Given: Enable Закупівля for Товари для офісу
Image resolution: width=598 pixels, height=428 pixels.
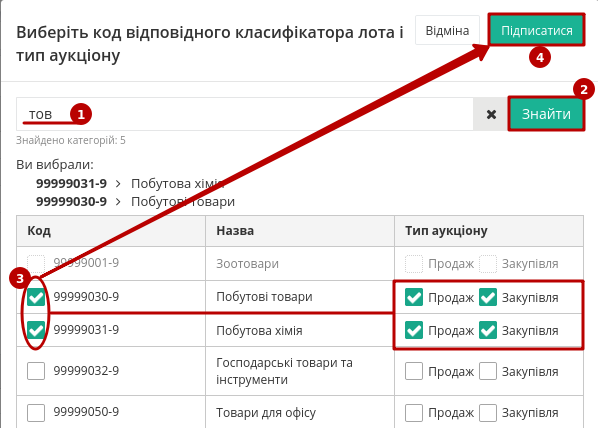Looking at the screenshot, I should [488, 412].
